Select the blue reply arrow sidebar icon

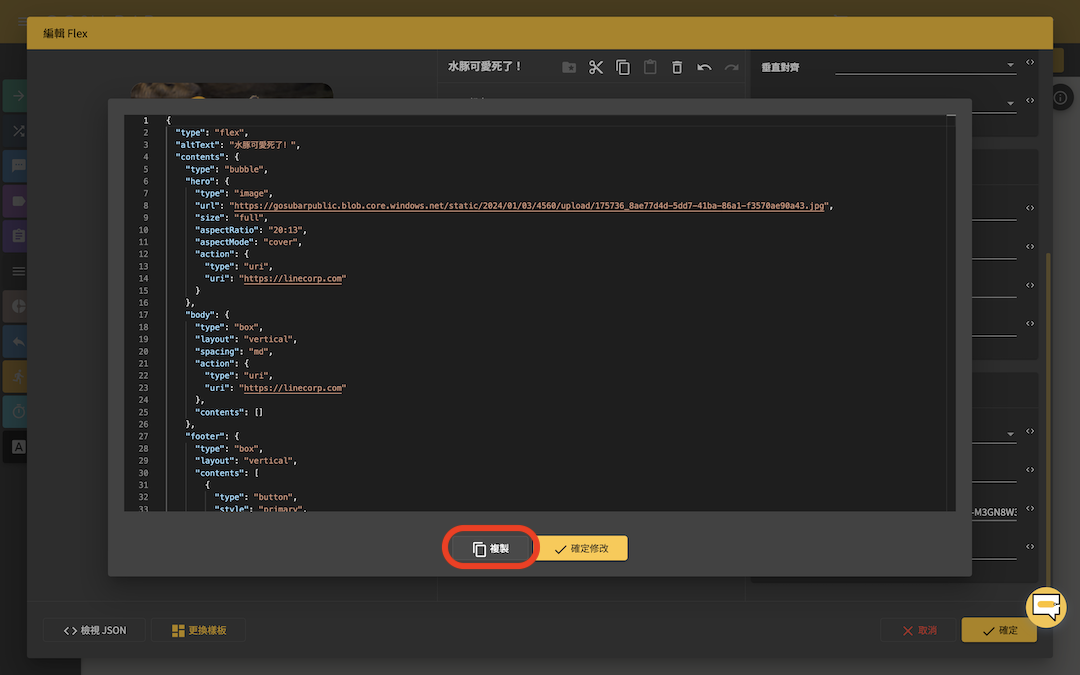point(17,342)
